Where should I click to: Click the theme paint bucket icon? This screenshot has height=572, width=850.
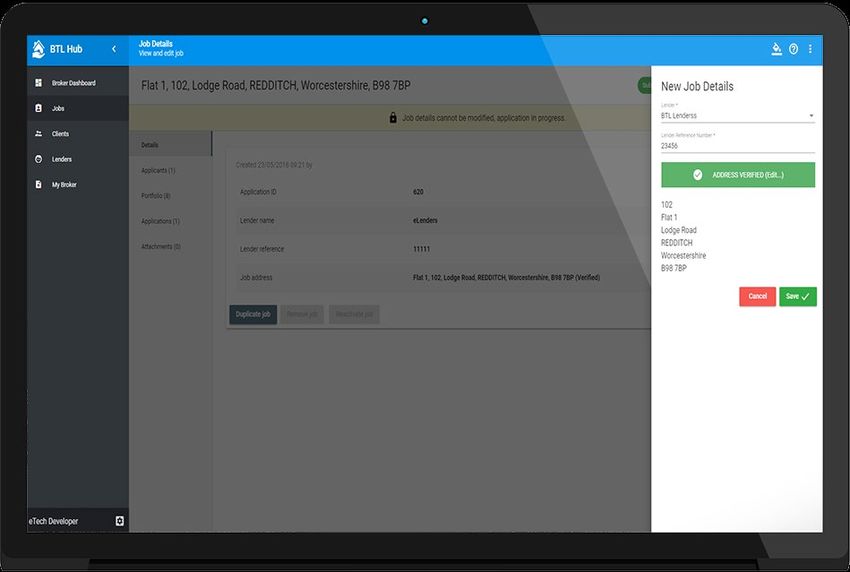click(x=776, y=49)
